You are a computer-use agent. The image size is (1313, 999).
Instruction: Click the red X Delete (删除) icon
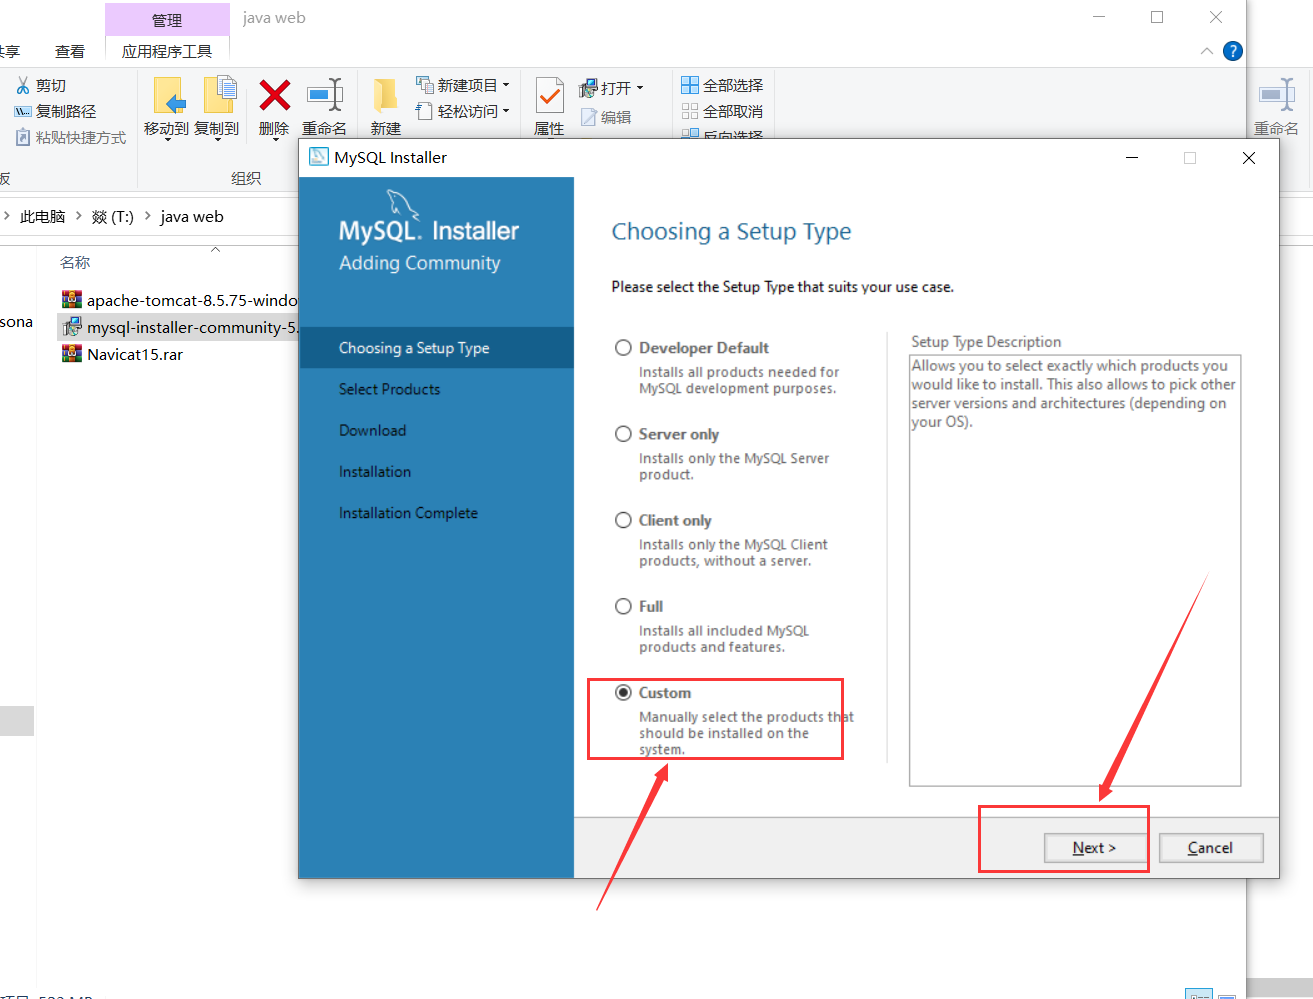click(x=274, y=95)
